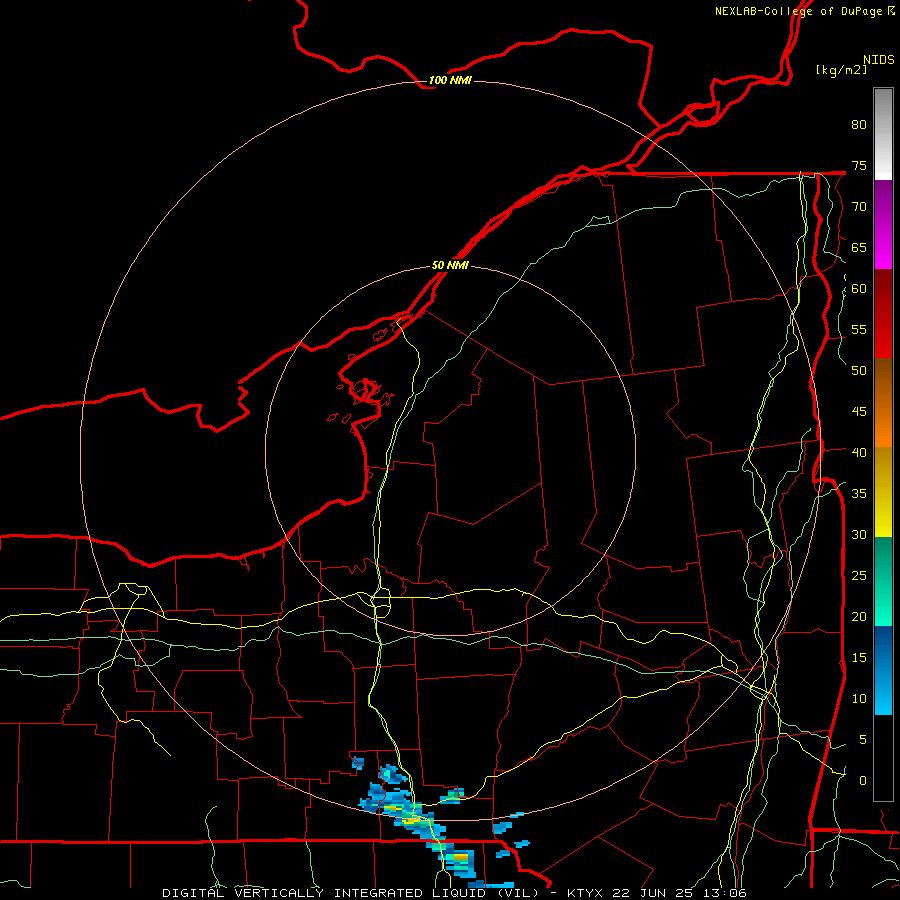900x900 pixels.
Task: Click the scale value 55
Action: click(859, 329)
